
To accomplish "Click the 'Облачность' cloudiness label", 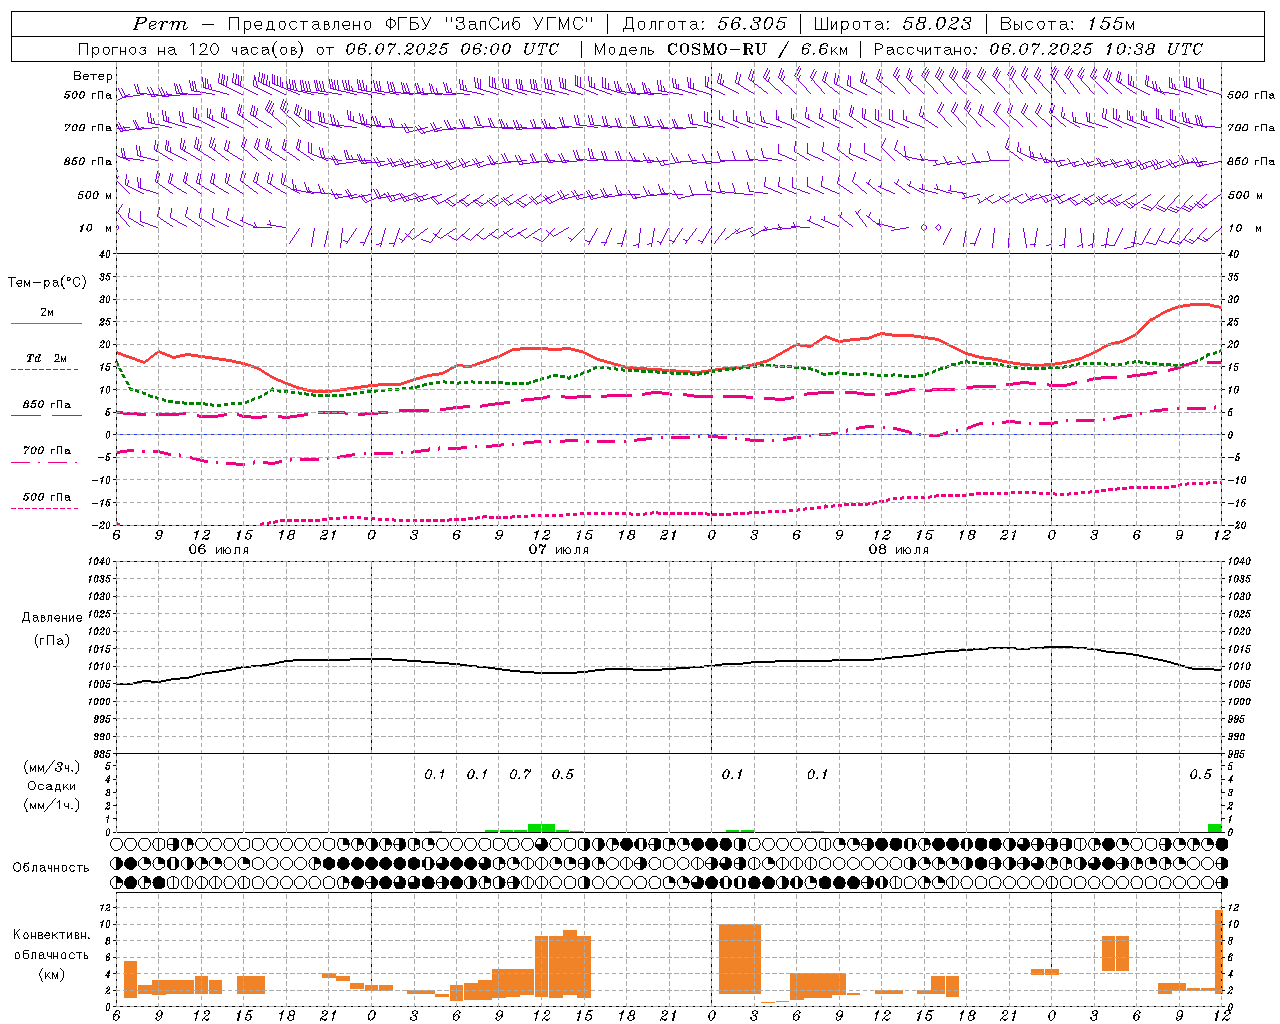I will [x=51, y=868].
